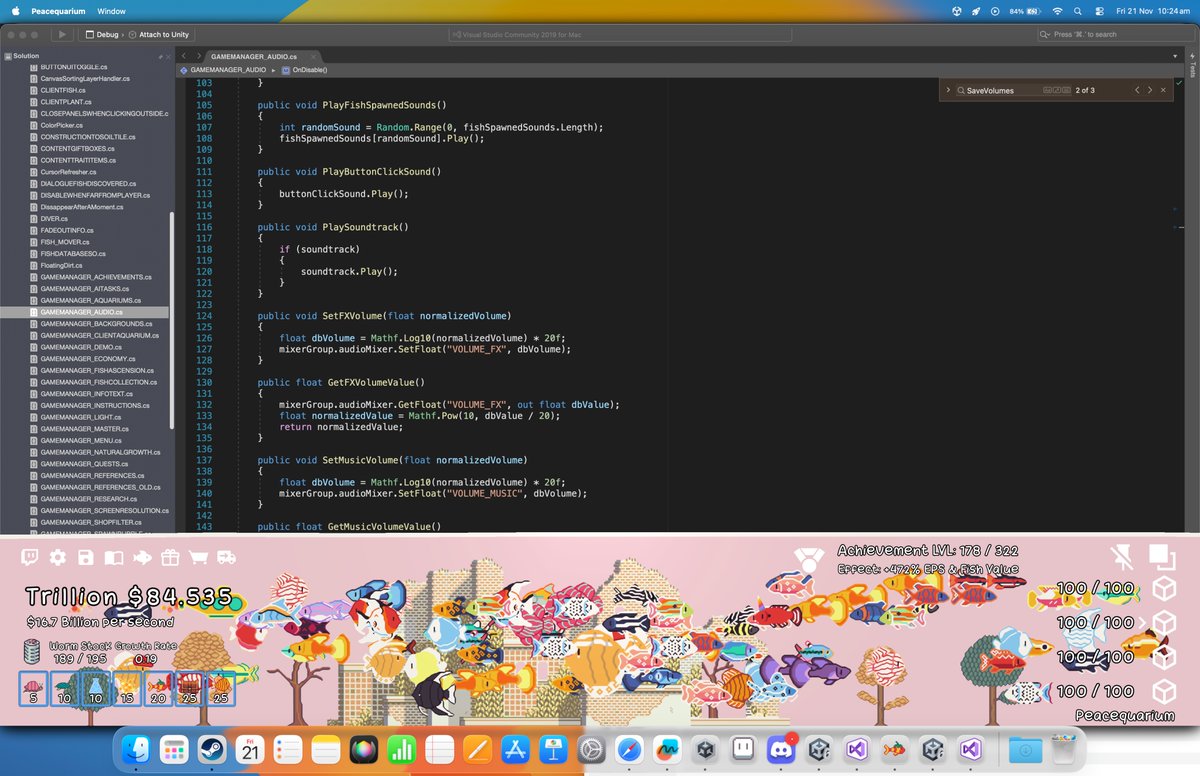This screenshot has width=1200, height=776.
Task: Open FISH_MOVER.cs in solution tree
Action: pos(64,242)
